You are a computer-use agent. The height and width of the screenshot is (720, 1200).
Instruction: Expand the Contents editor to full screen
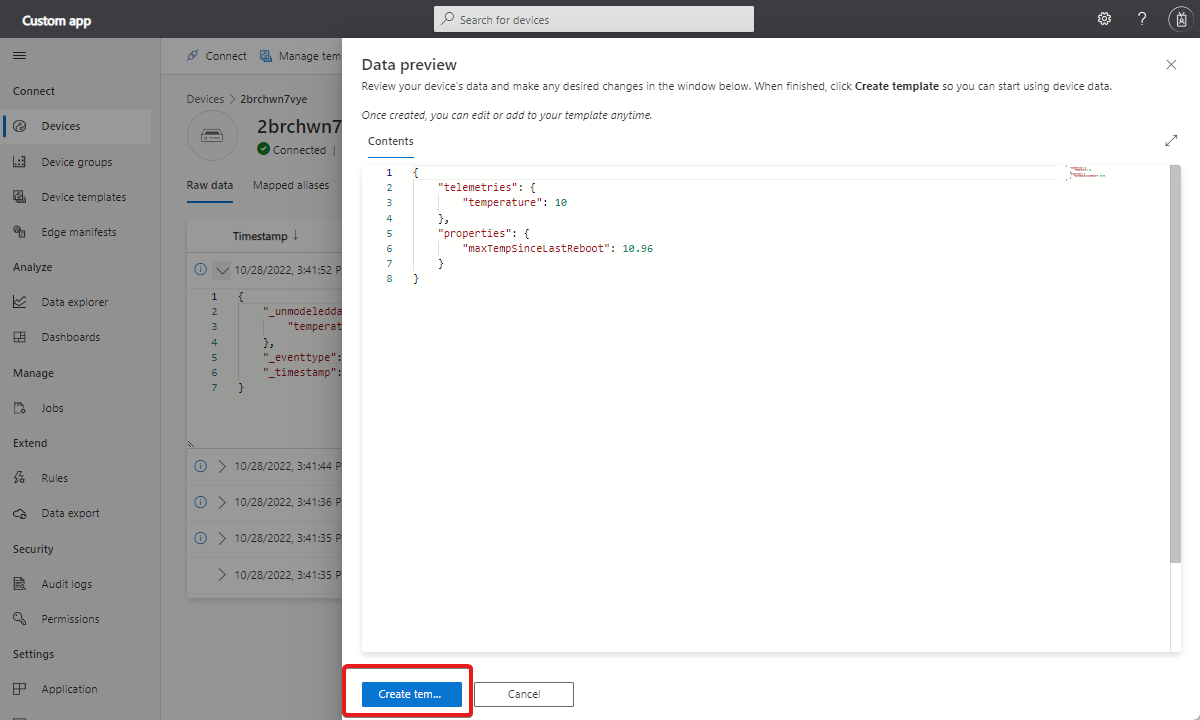pos(1171,141)
